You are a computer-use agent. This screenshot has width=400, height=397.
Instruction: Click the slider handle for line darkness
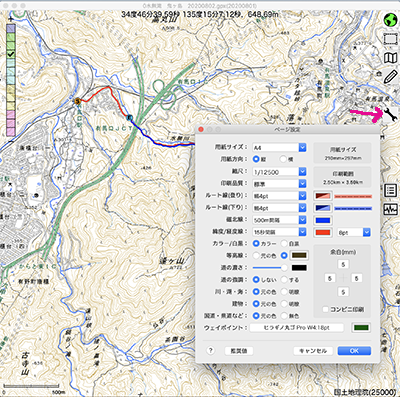(284, 268)
